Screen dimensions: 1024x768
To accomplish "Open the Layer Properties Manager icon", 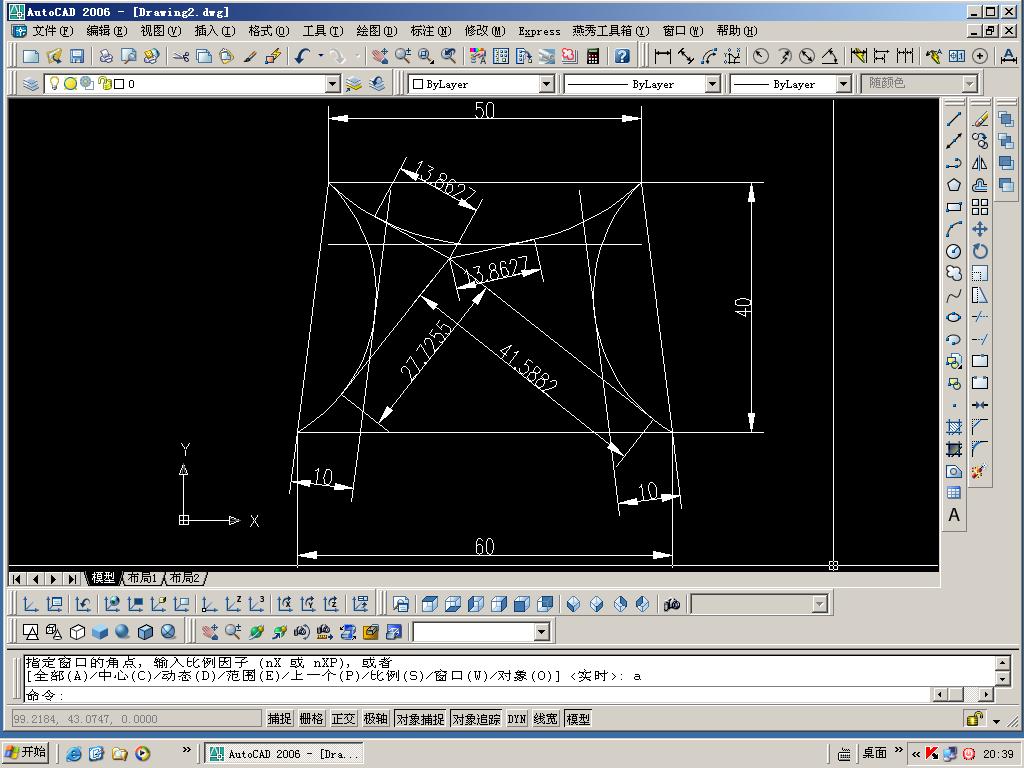I will (31, 84).
